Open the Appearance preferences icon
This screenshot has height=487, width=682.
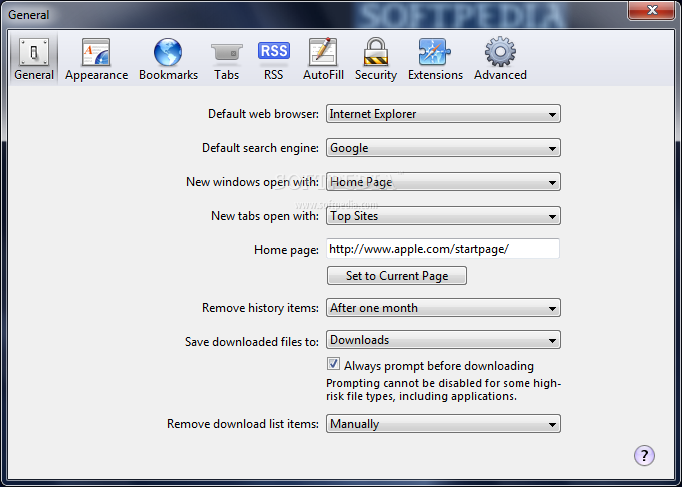tap(96, 52)
